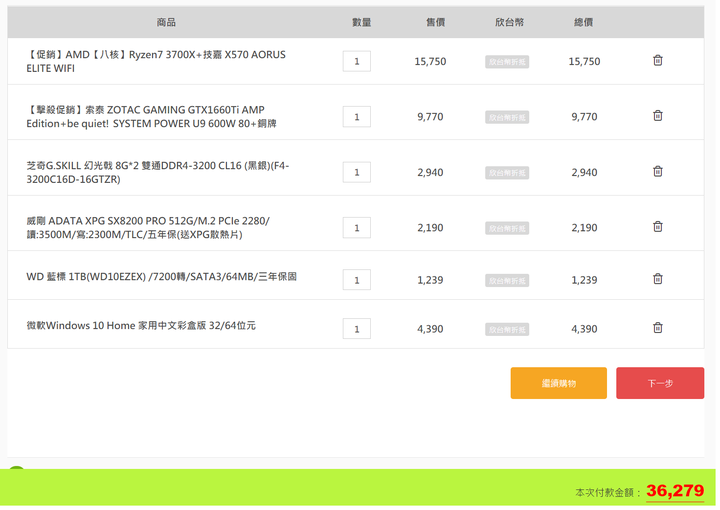This screenshot has width=720, height=510.
Task: Open the WD 1TB(WD10EZEX) product name
Action: tap(162, 277)
